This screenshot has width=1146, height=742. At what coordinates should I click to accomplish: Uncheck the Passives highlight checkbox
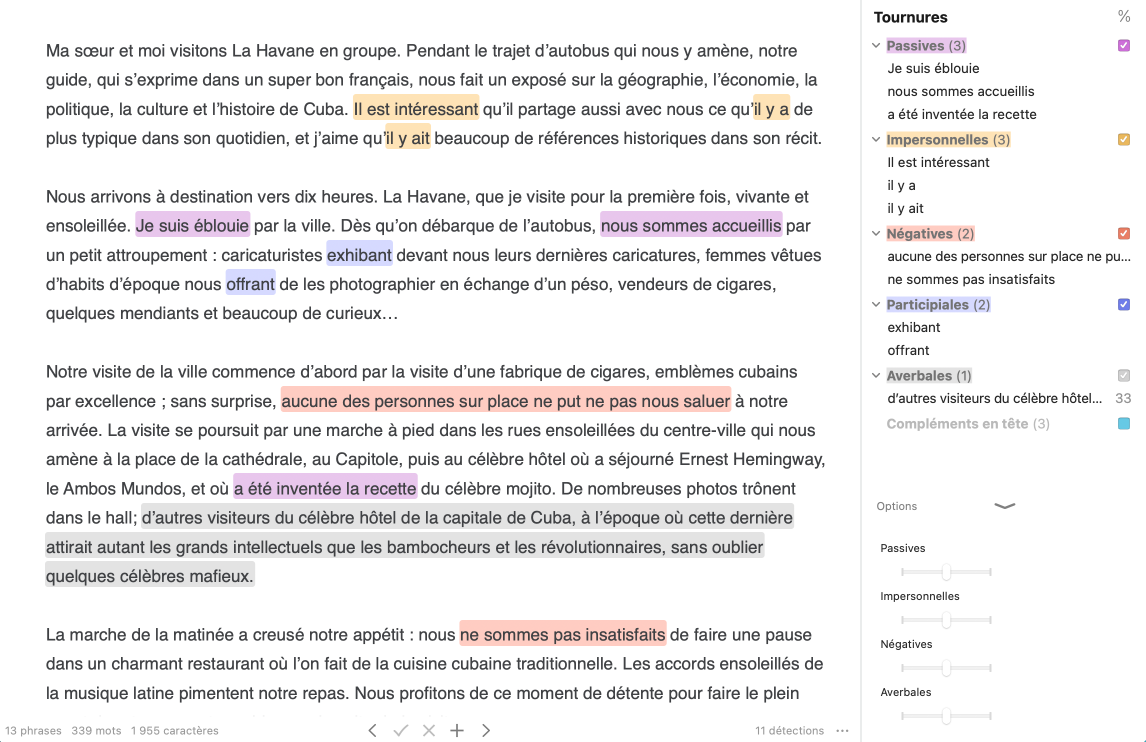[x=1124, y=45]
